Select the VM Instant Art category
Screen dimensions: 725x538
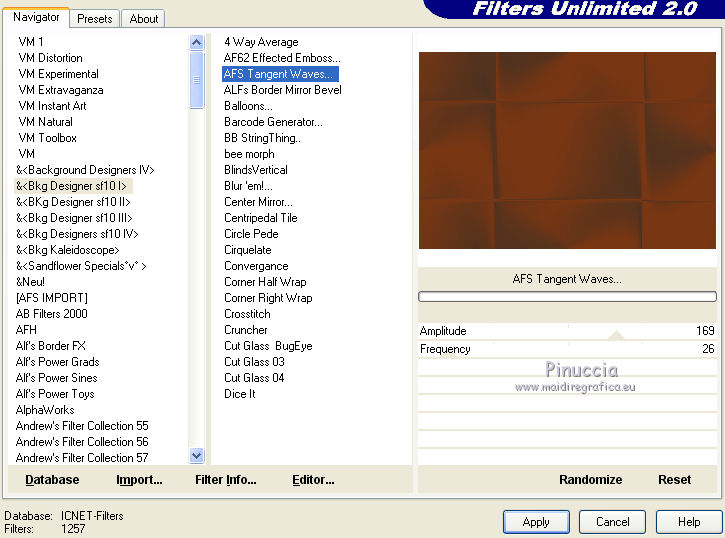coord(52,106)
